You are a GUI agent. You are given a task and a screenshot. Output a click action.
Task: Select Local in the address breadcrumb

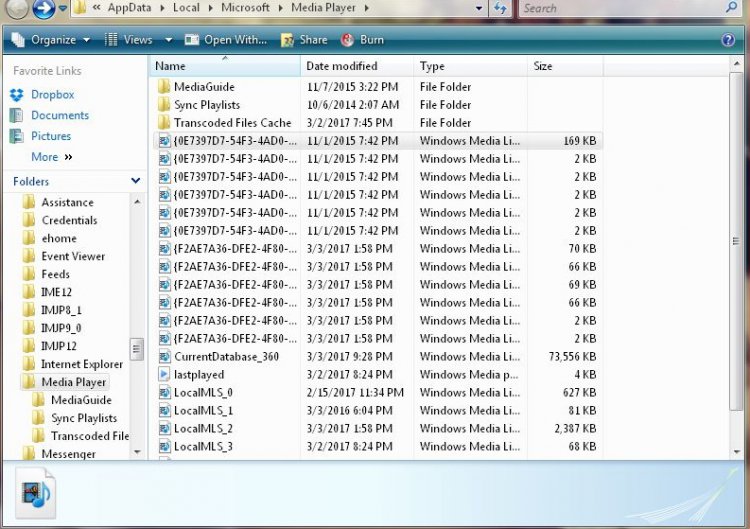coord(186,8)
